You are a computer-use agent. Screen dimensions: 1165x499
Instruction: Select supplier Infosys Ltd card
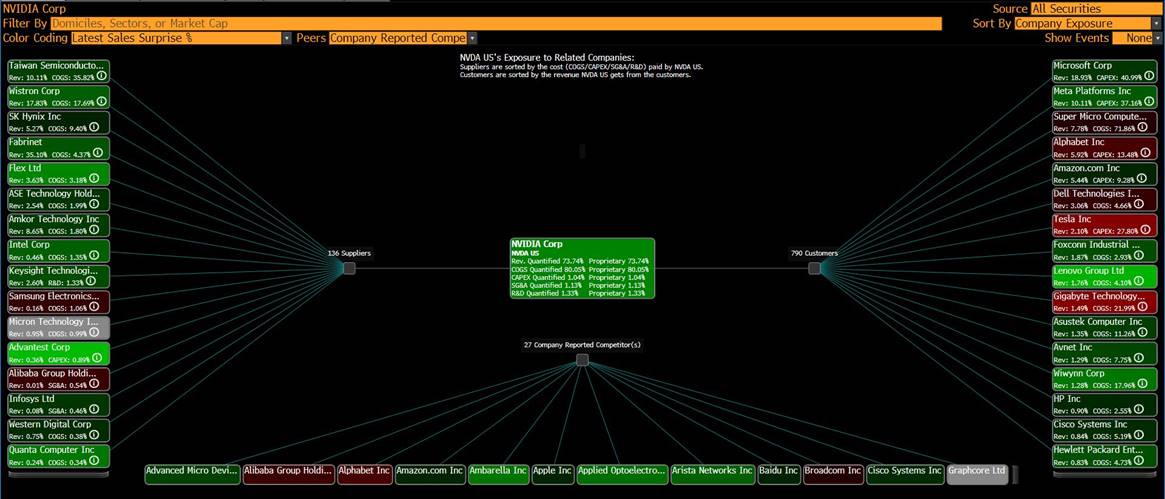59,405
